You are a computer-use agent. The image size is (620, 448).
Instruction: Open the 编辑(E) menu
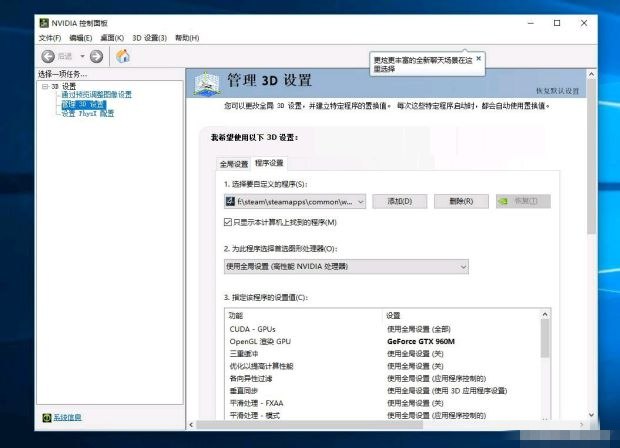click(x=81, y=38)
